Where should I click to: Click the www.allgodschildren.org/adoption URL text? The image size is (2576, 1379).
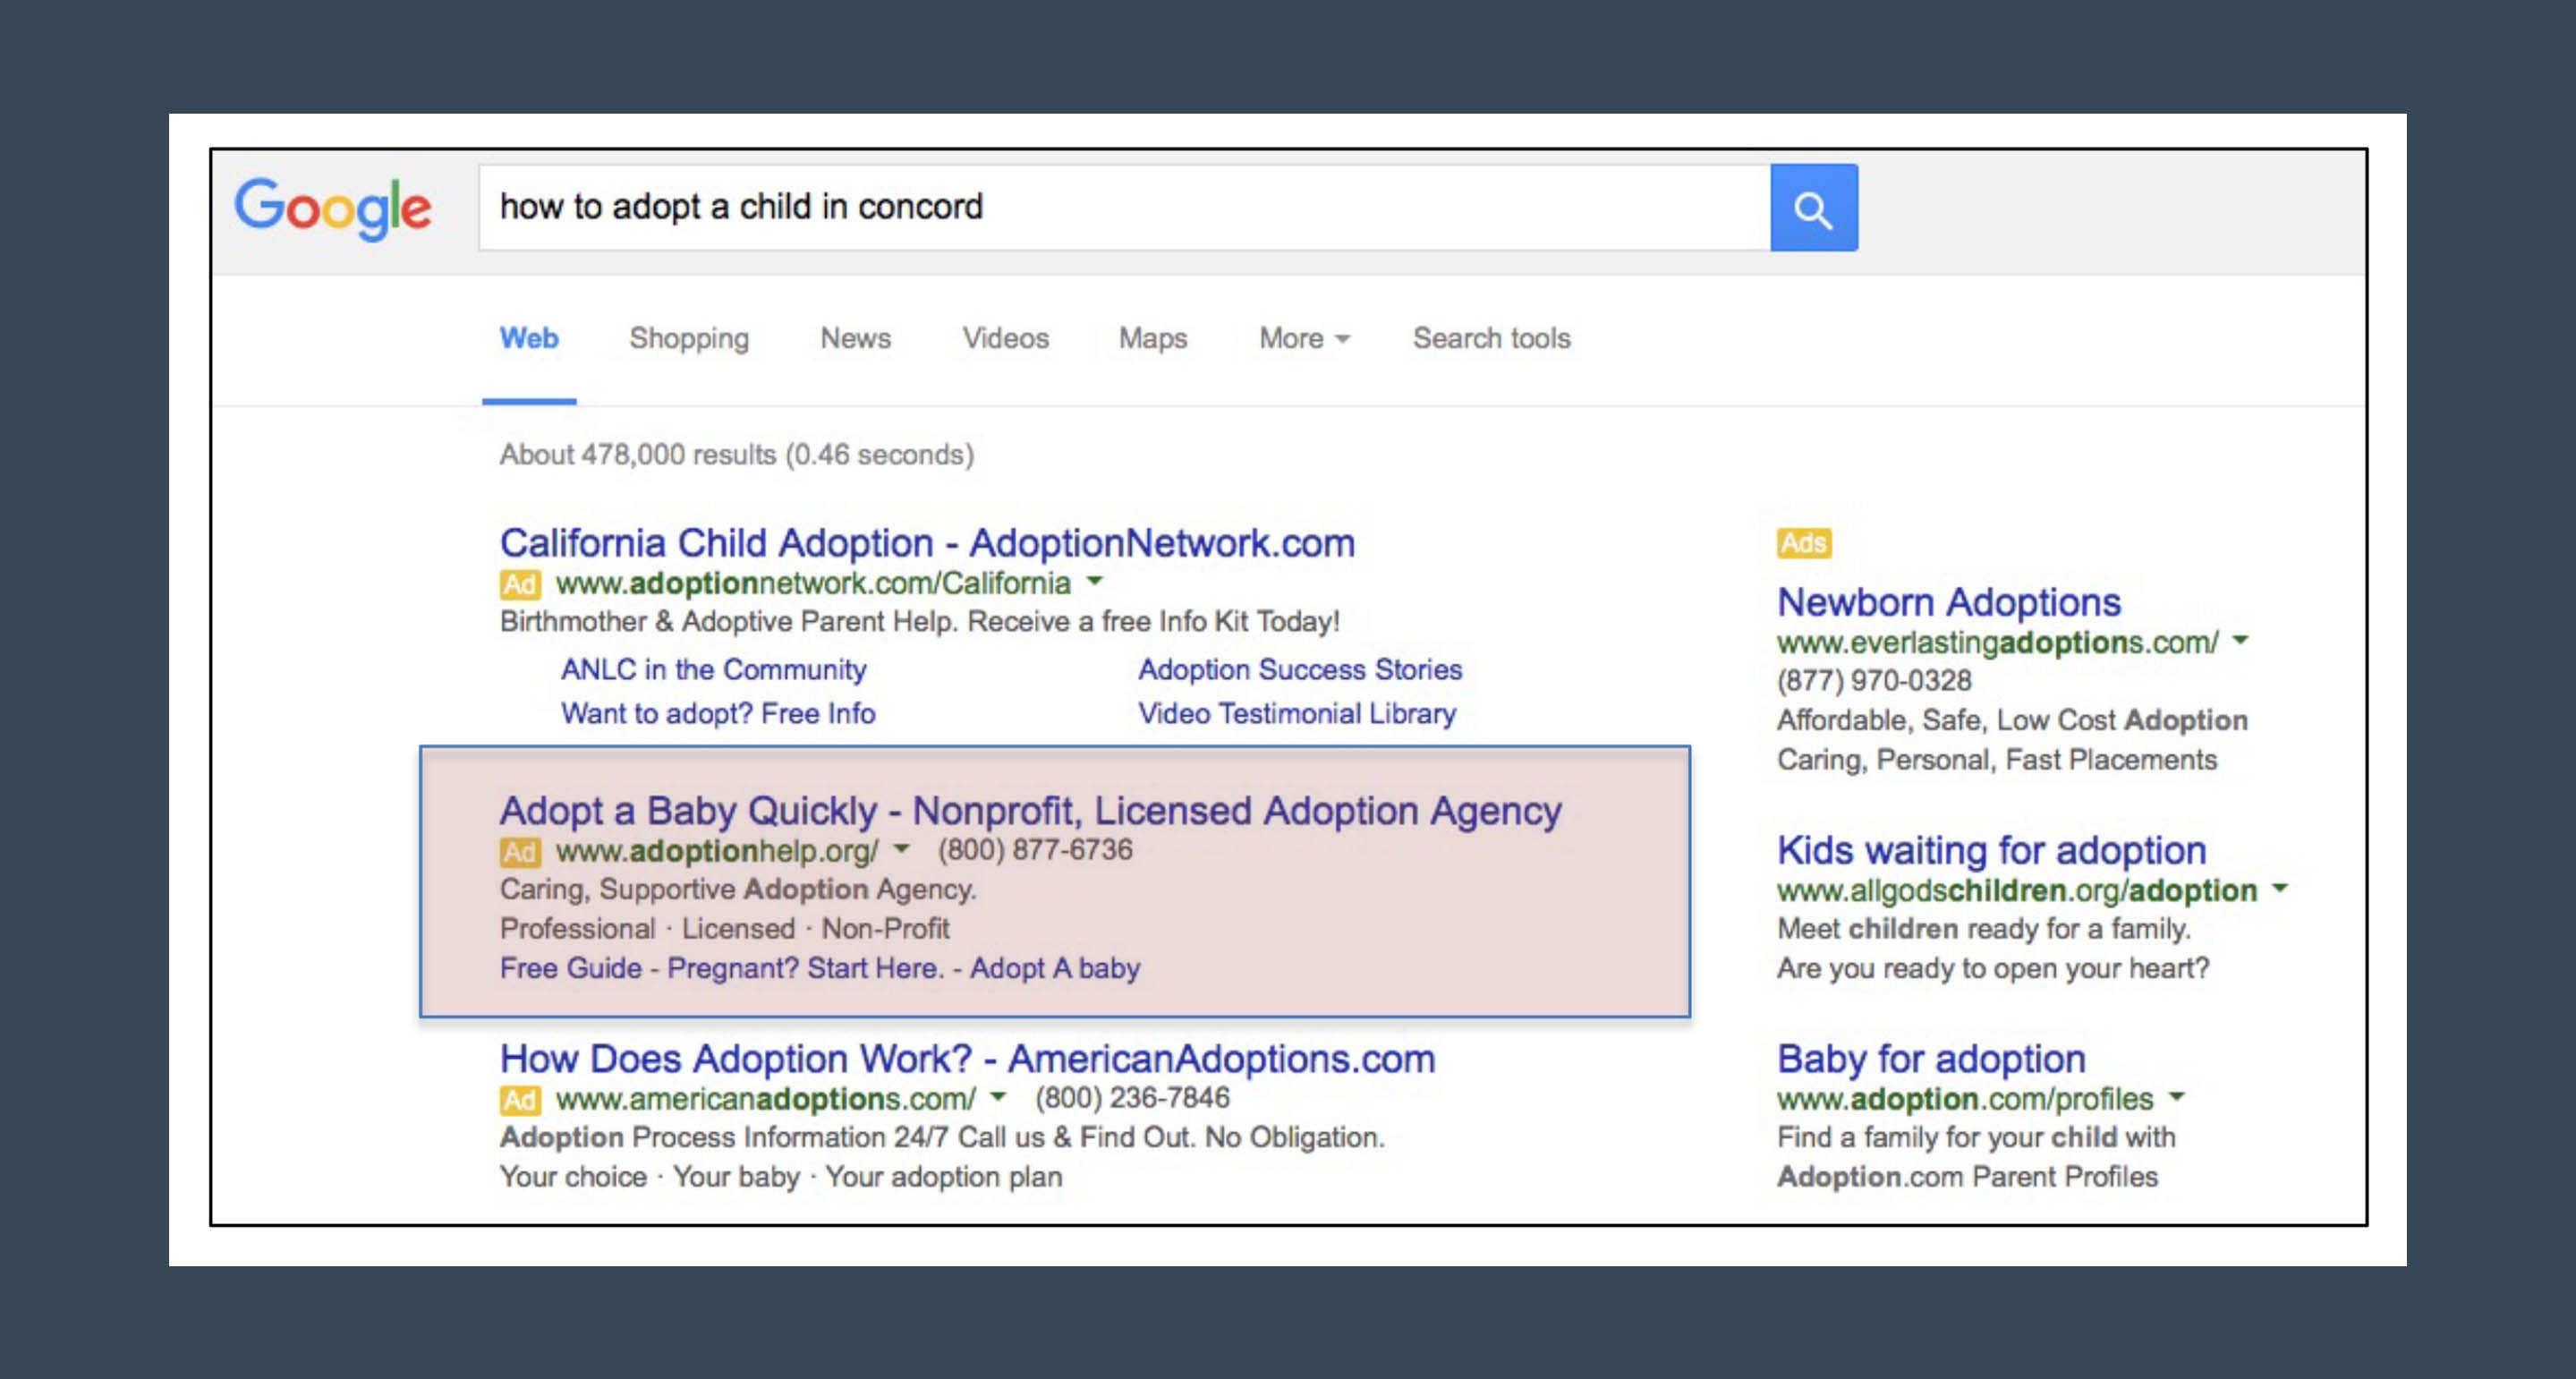click(2017, 890)
